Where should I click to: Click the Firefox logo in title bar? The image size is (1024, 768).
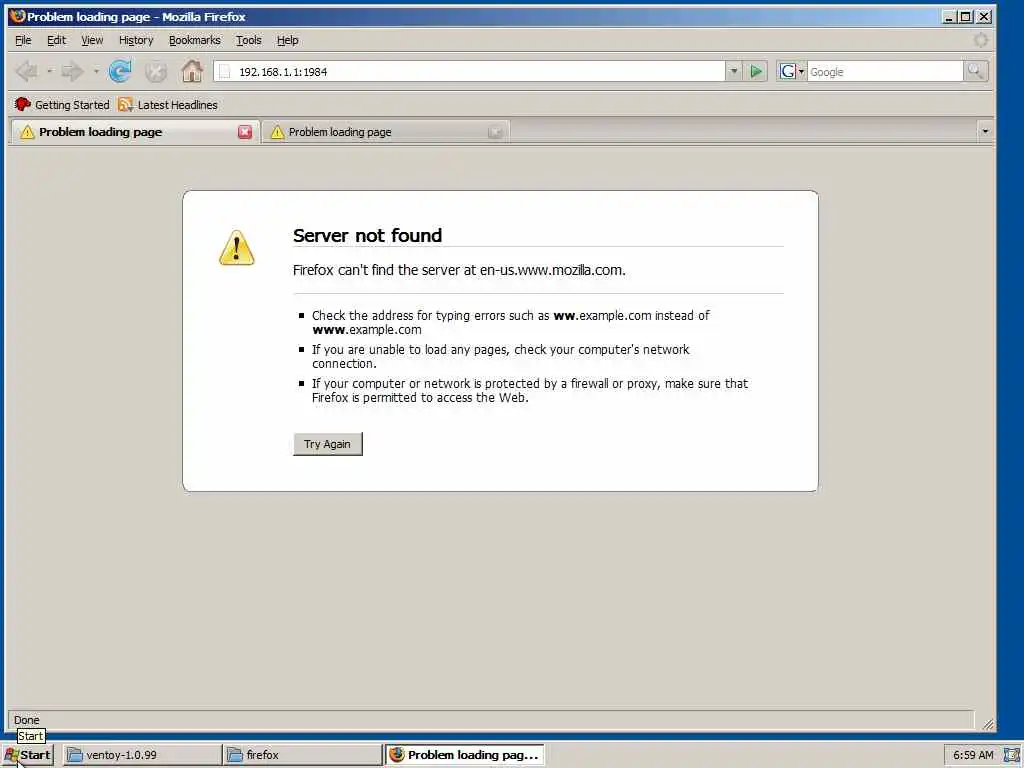coord(17,16)
